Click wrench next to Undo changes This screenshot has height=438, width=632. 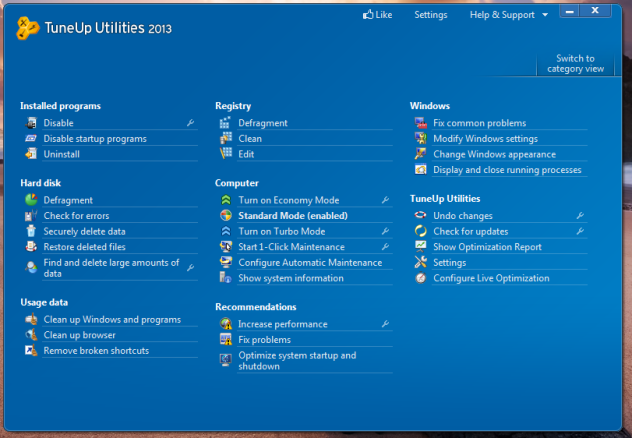pyautogui.click(x=580, y=215)
